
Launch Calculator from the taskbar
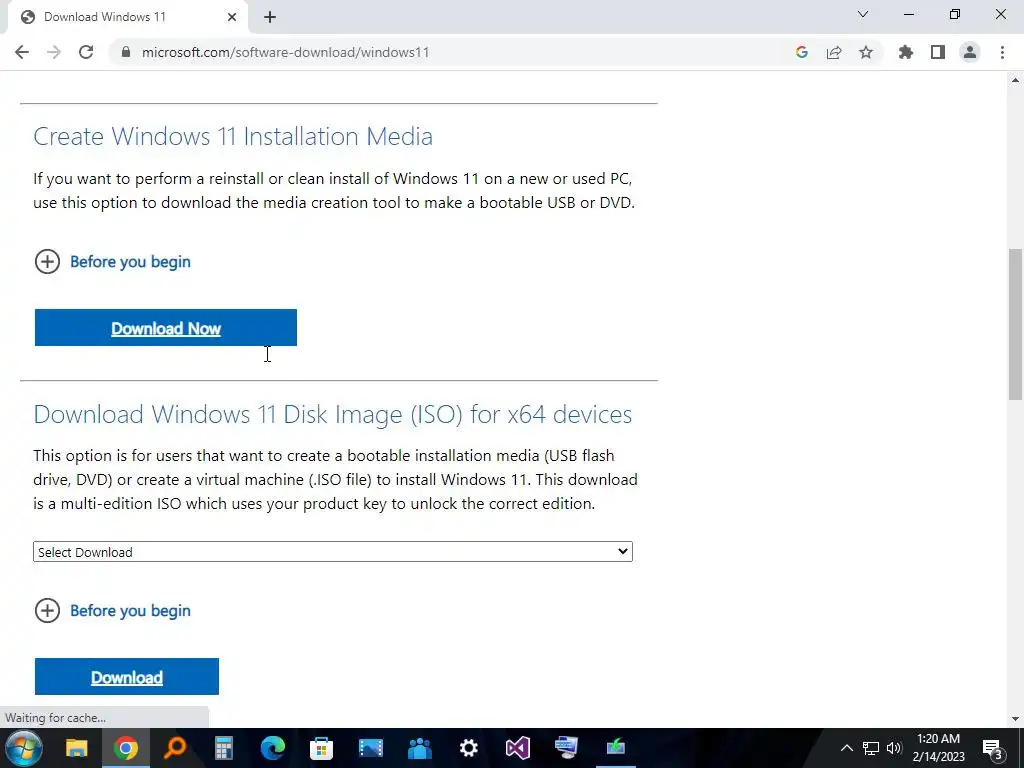click(223, 748)
